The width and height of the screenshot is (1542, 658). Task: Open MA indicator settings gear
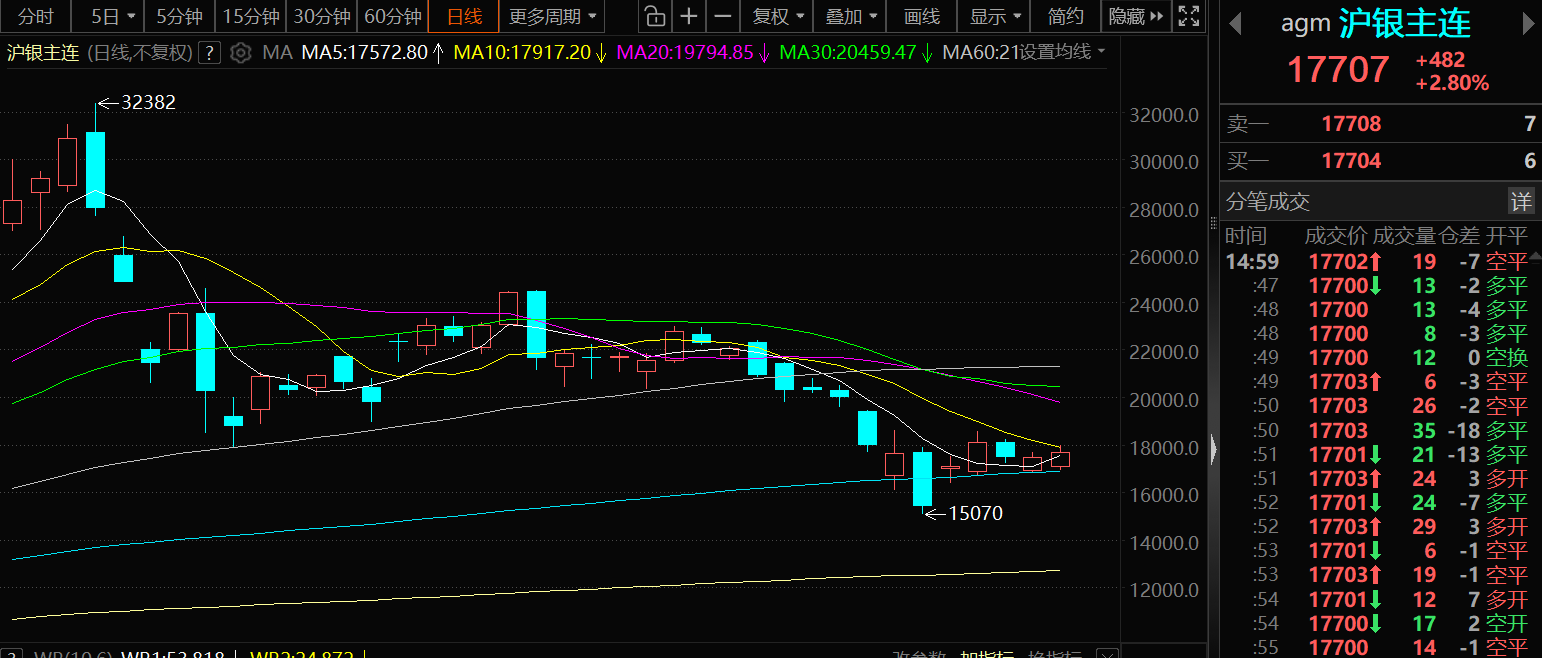pyautogui.click(x=240, y=53)
